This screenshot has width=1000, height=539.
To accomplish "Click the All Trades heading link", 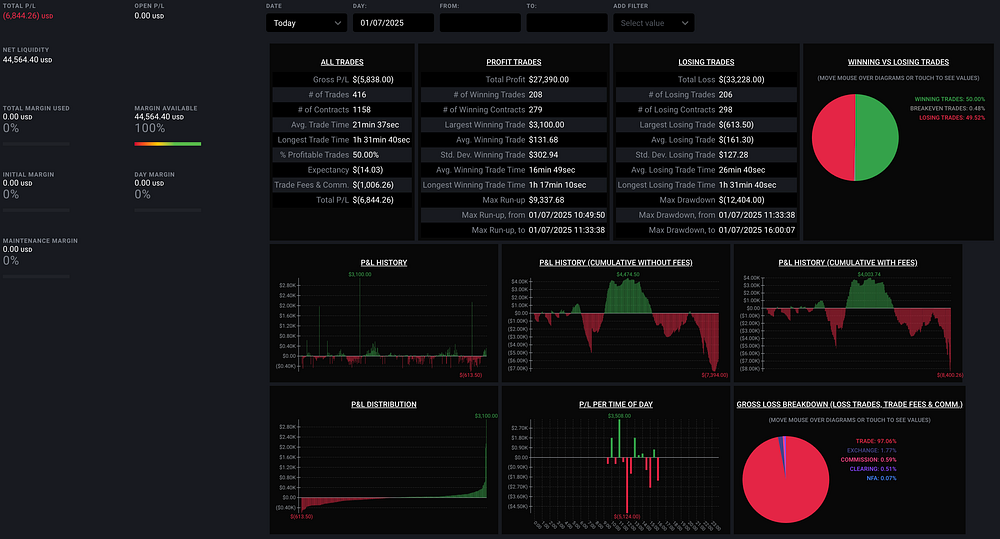I will click(x=342, y=62).
